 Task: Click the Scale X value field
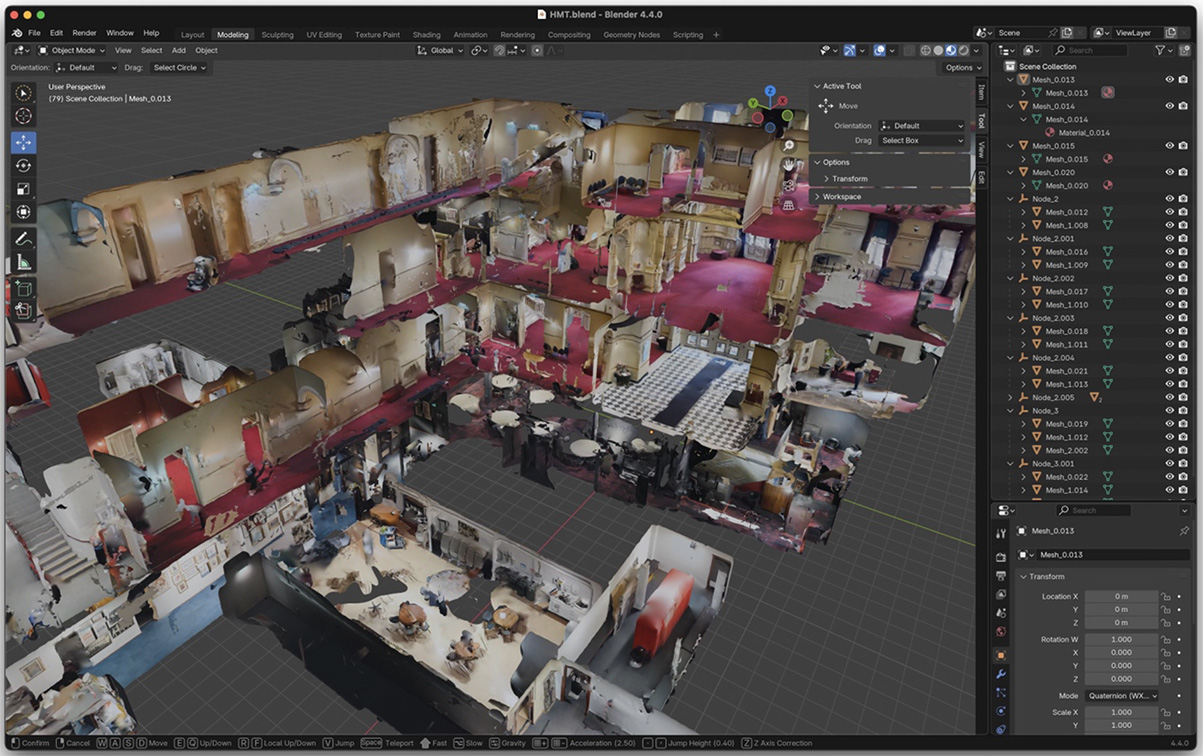click(1121, 712)
